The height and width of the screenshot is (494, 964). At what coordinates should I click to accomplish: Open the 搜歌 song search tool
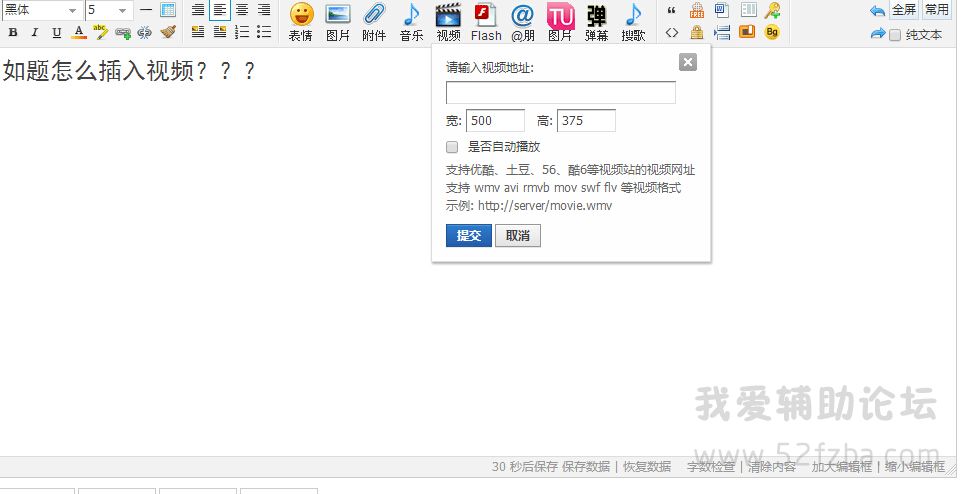[633, 22]
